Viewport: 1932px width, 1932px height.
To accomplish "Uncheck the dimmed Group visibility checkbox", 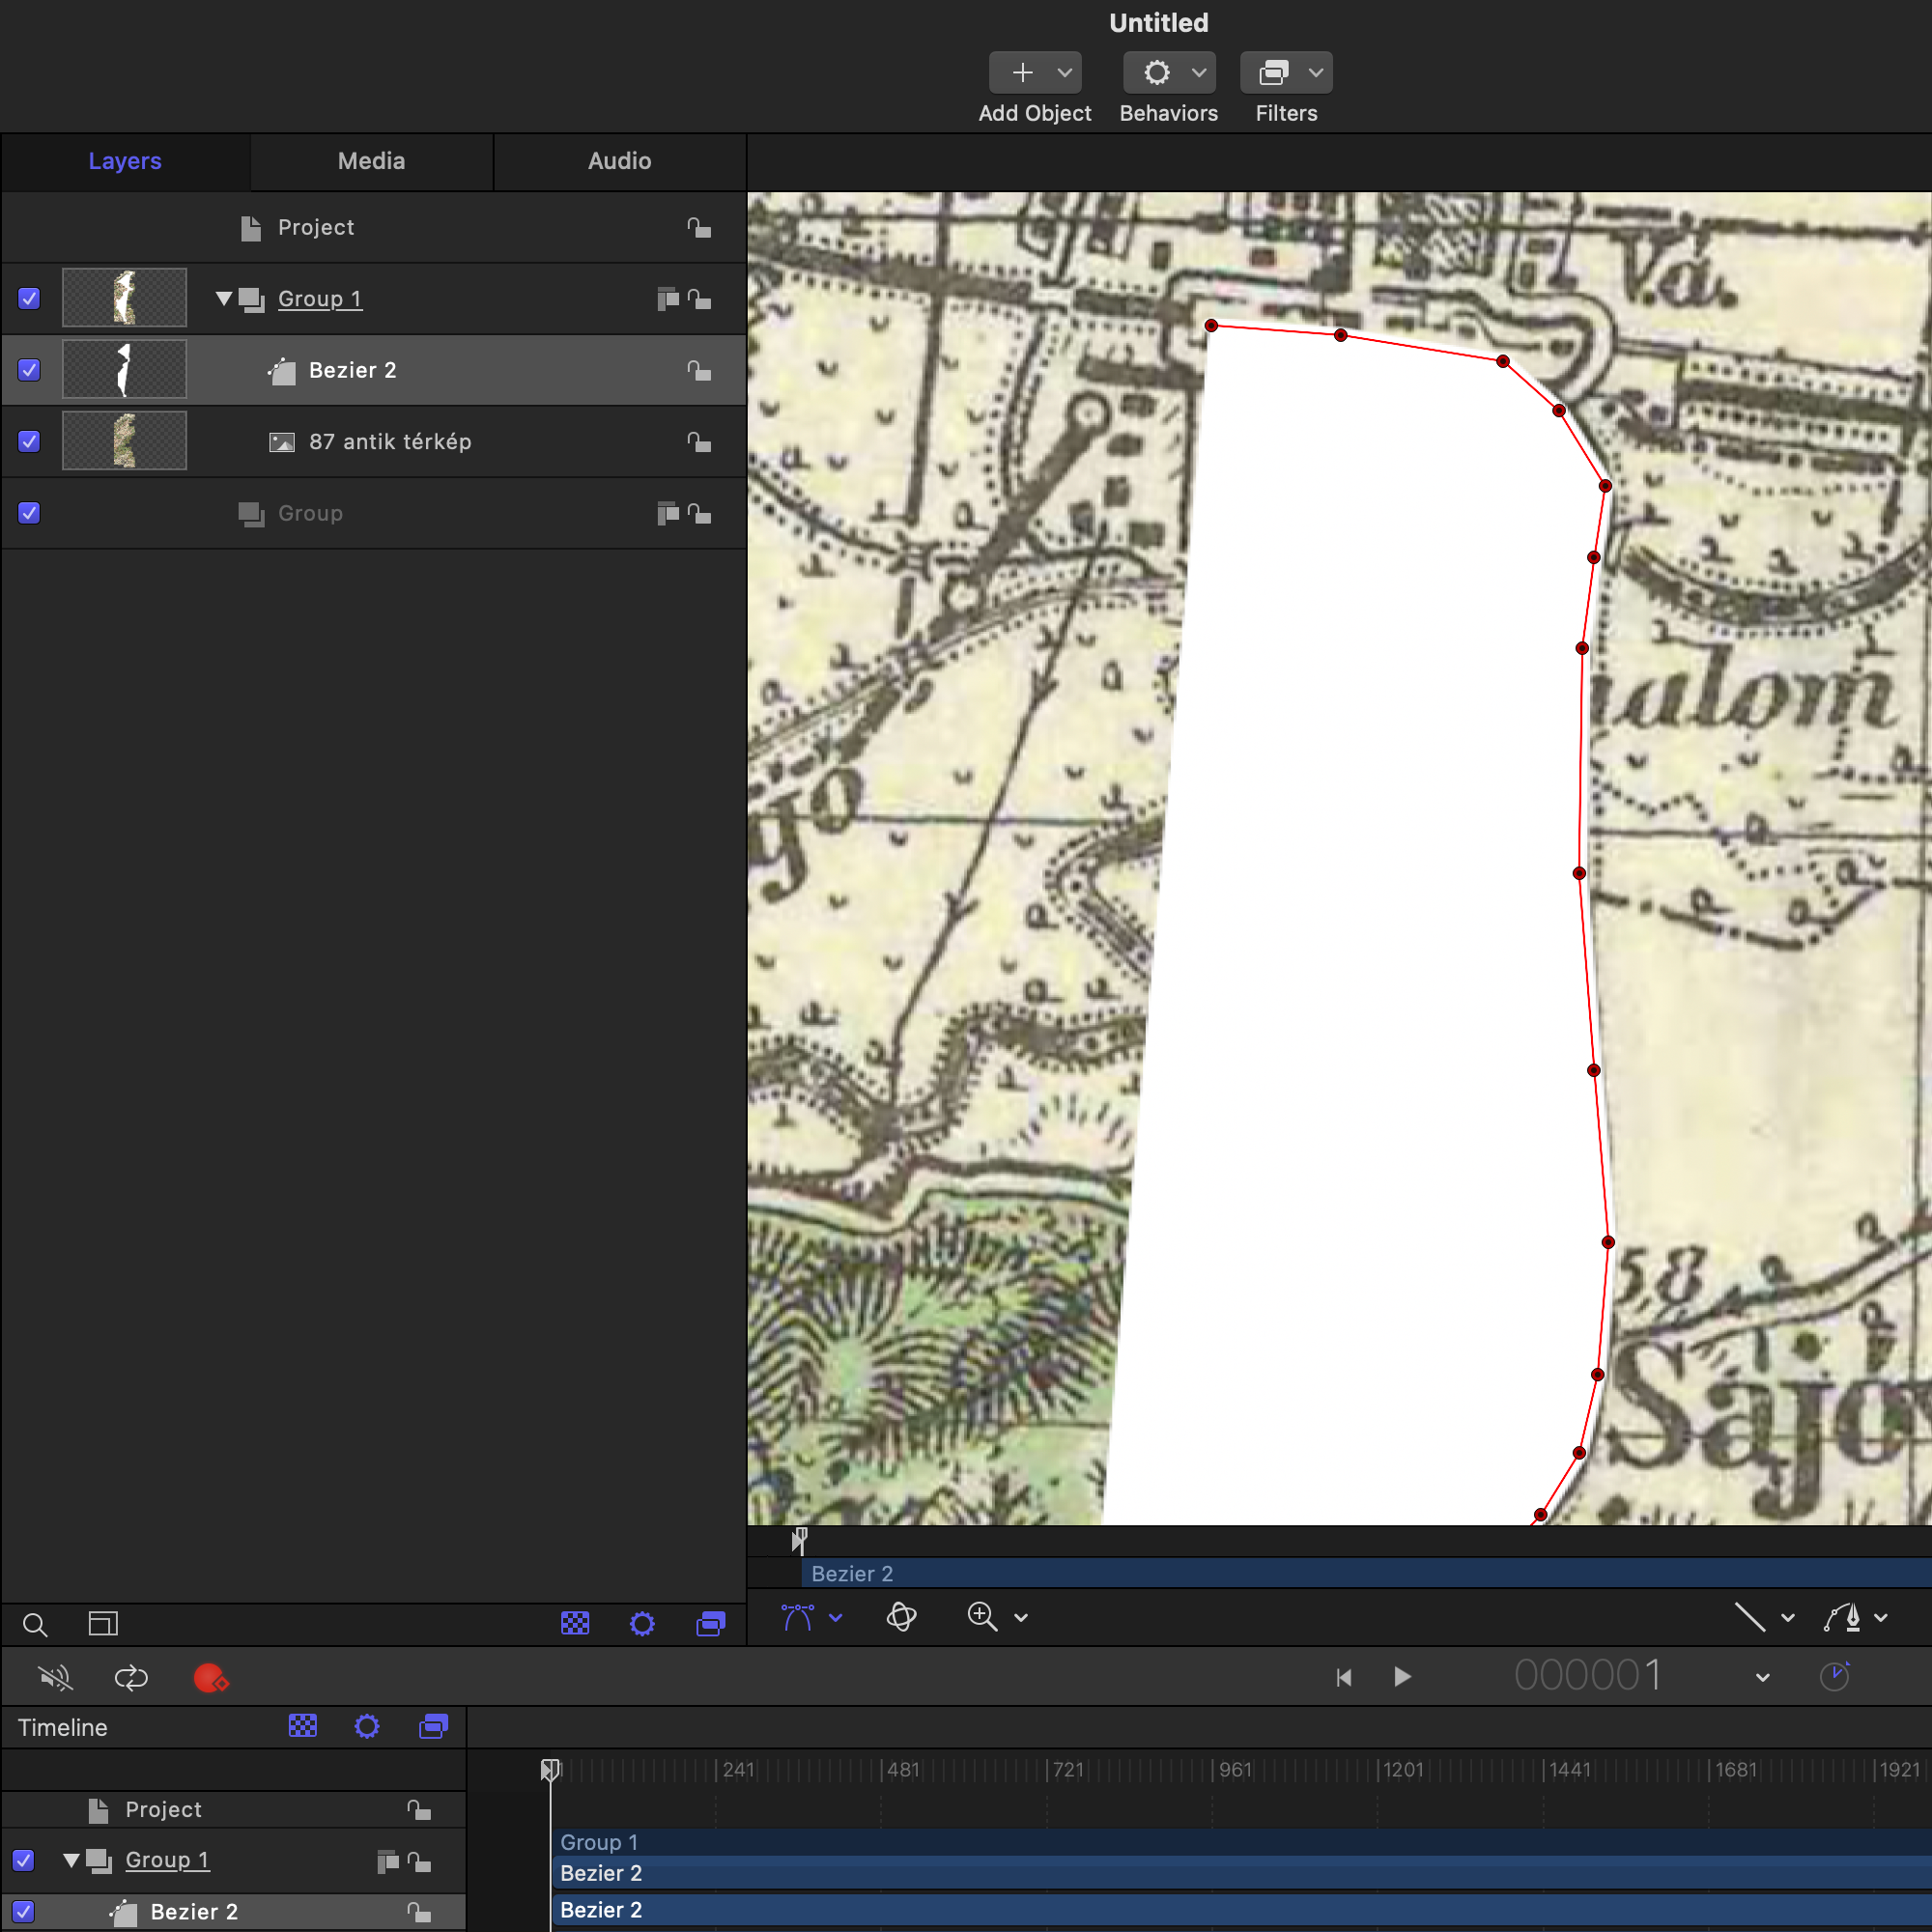I will click(29, 513).
